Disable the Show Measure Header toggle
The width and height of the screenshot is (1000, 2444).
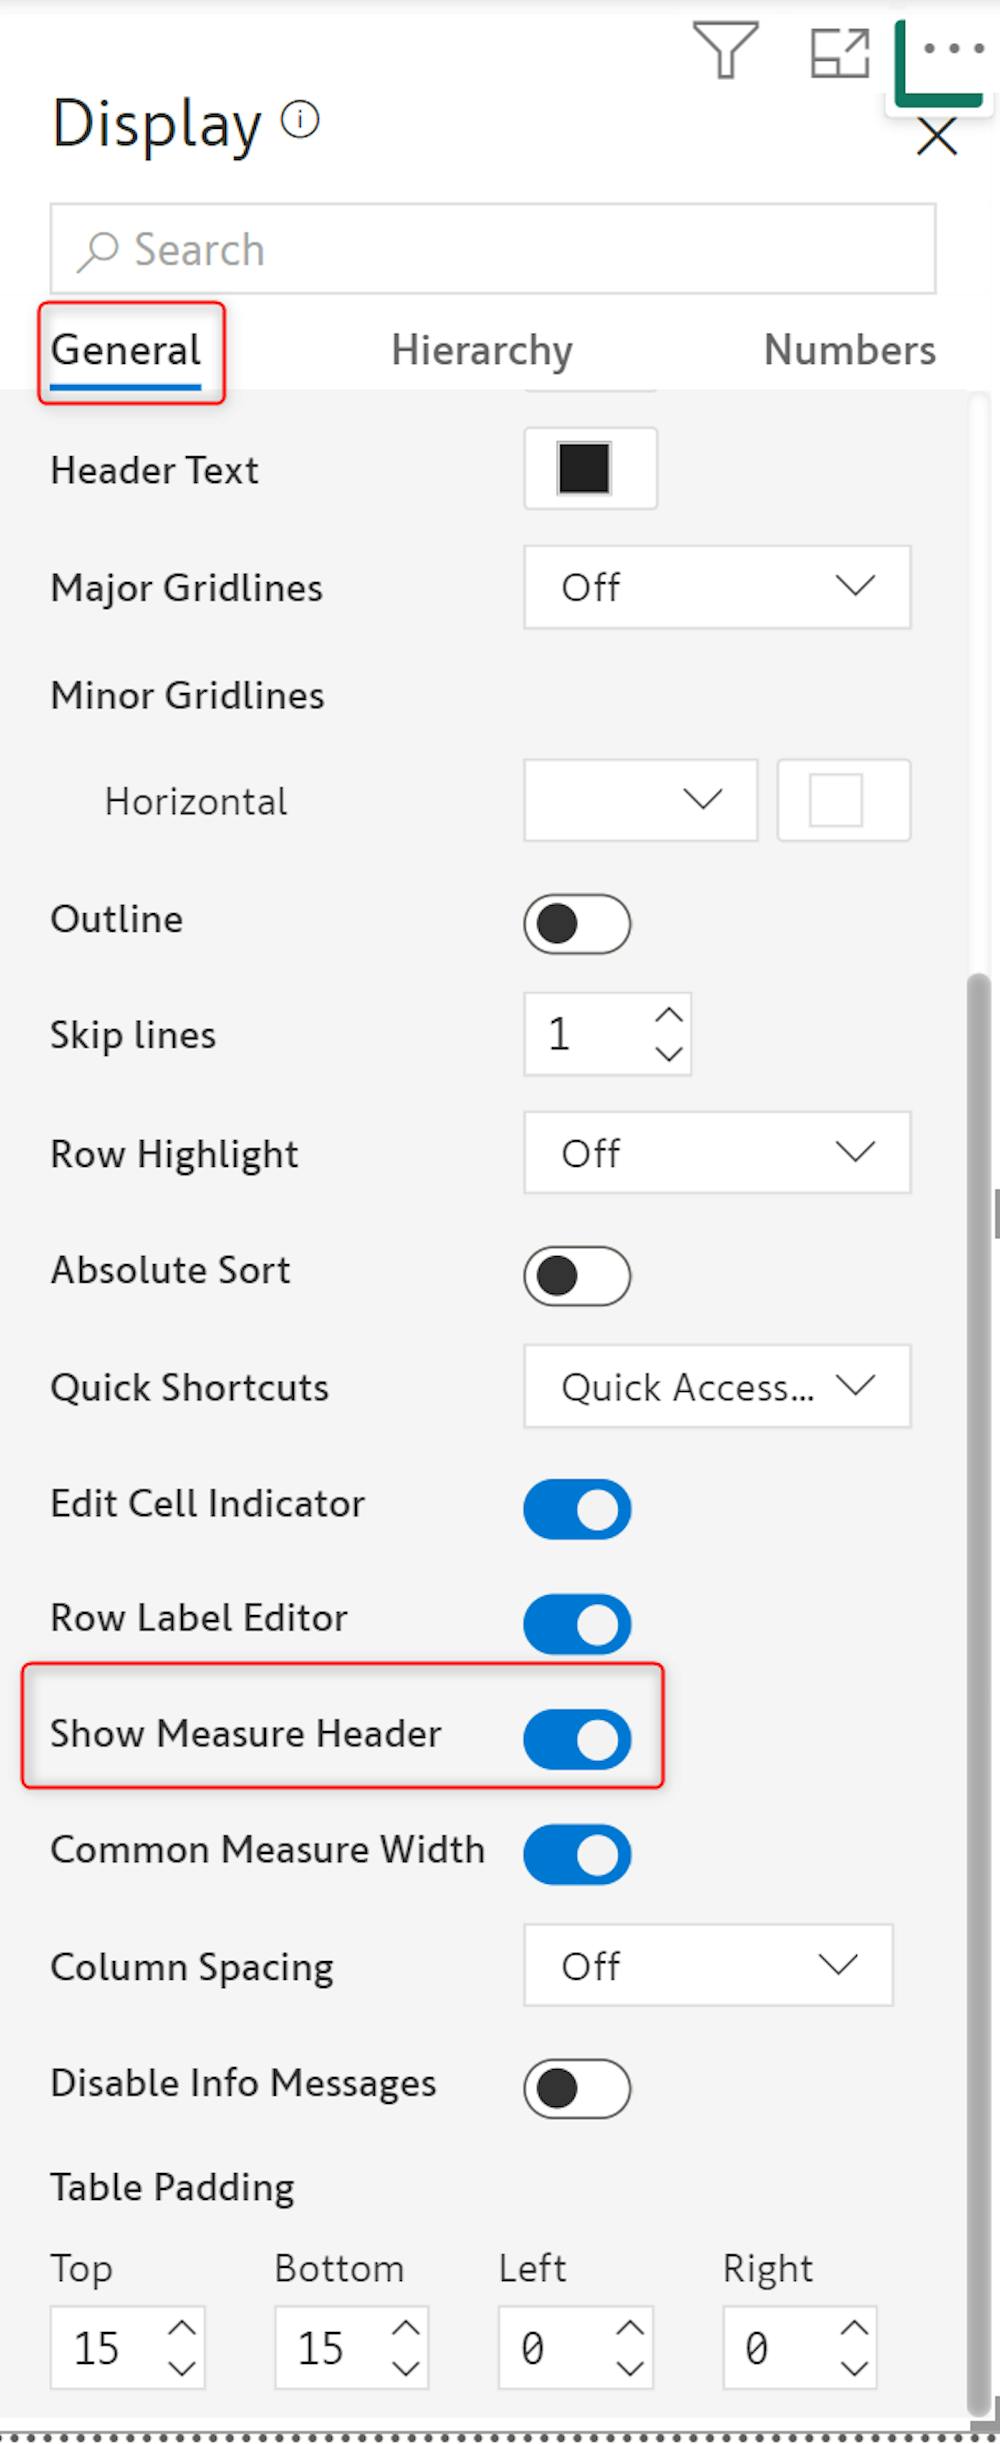[577, 1739]
